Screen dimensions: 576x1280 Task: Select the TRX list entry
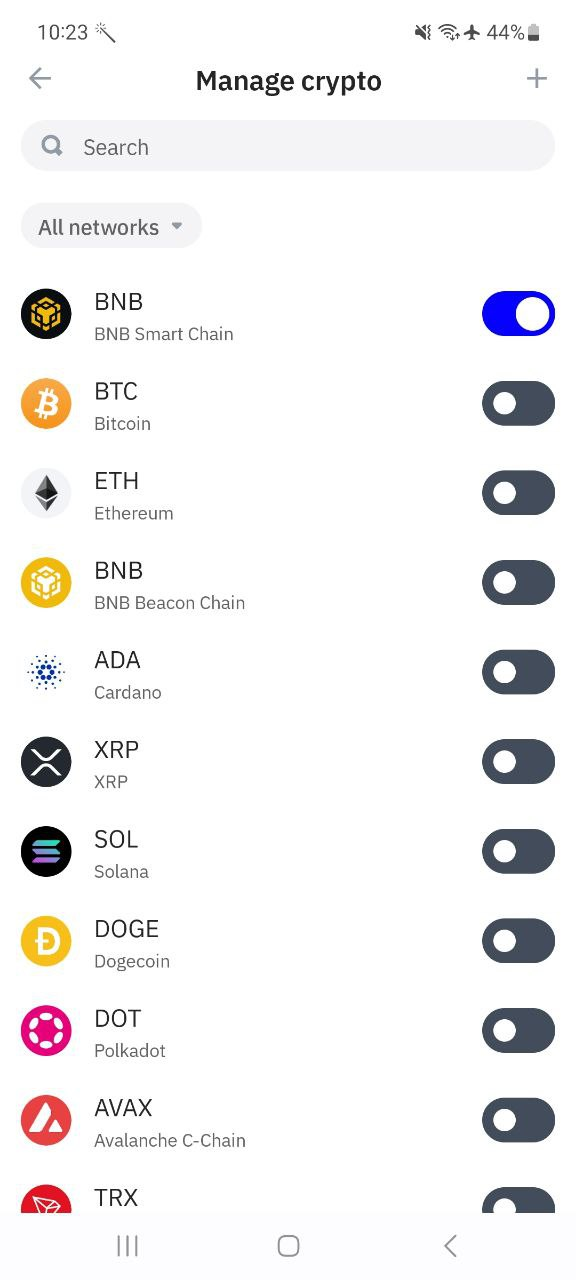(288, 1196)
